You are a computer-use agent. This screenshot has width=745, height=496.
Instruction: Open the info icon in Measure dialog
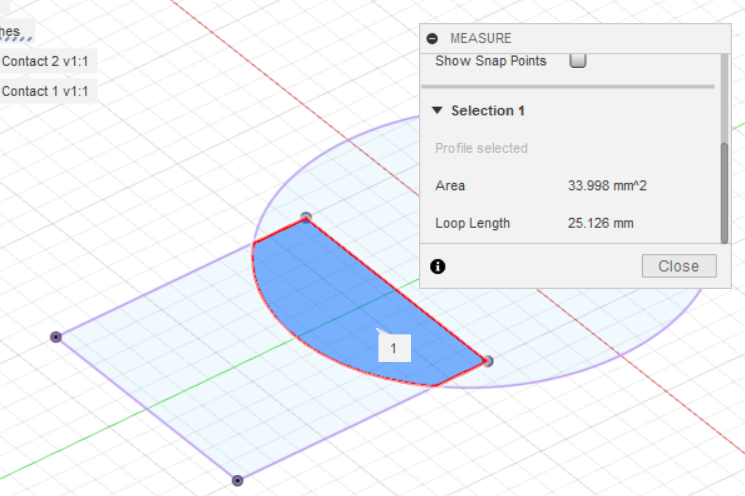[438, 267]
